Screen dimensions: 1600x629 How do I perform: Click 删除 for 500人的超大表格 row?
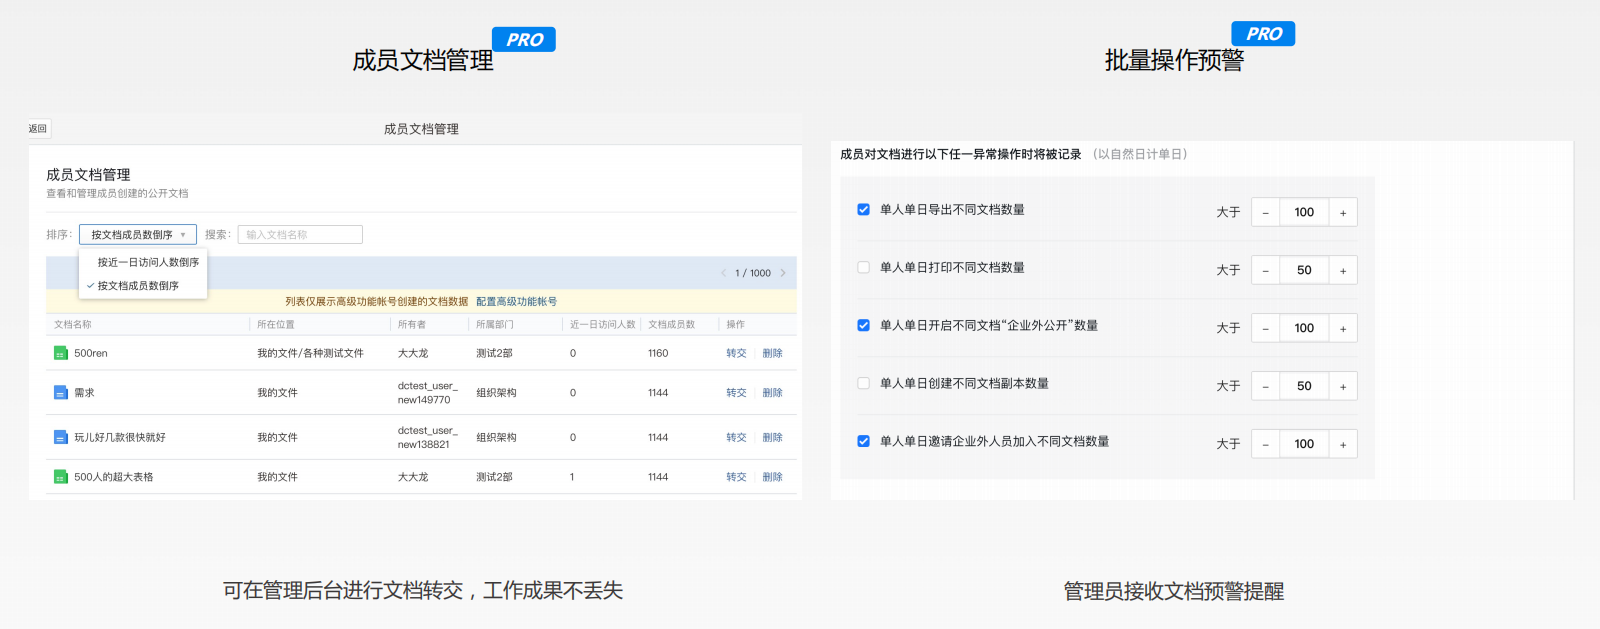click(772, 477)
